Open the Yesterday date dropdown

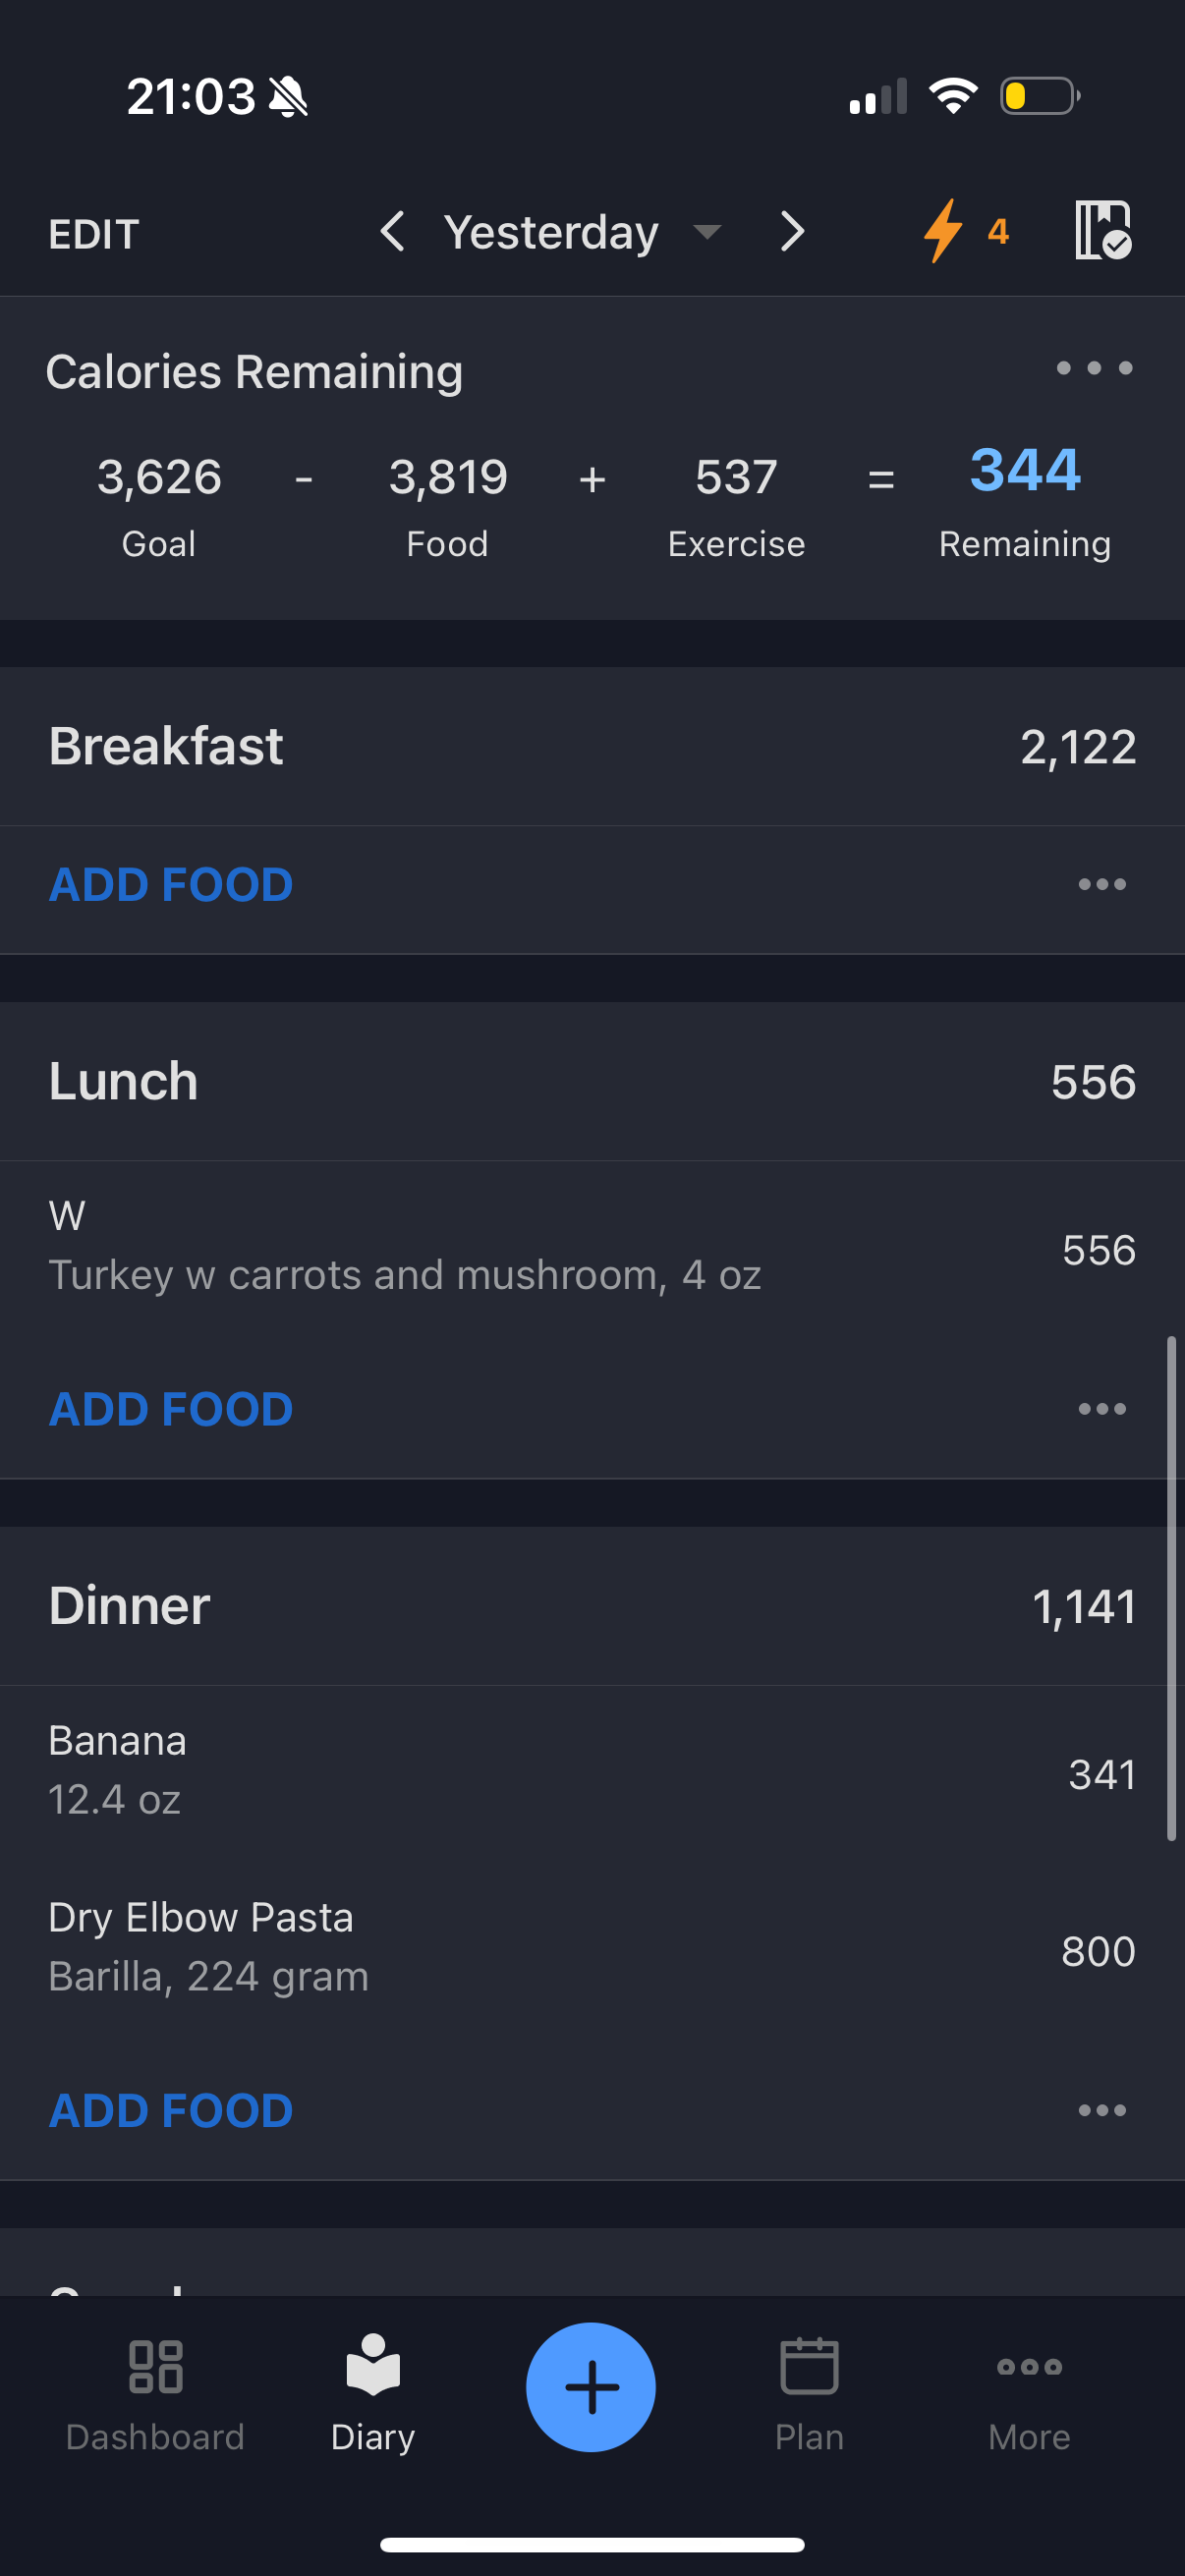tap(582, 232)
